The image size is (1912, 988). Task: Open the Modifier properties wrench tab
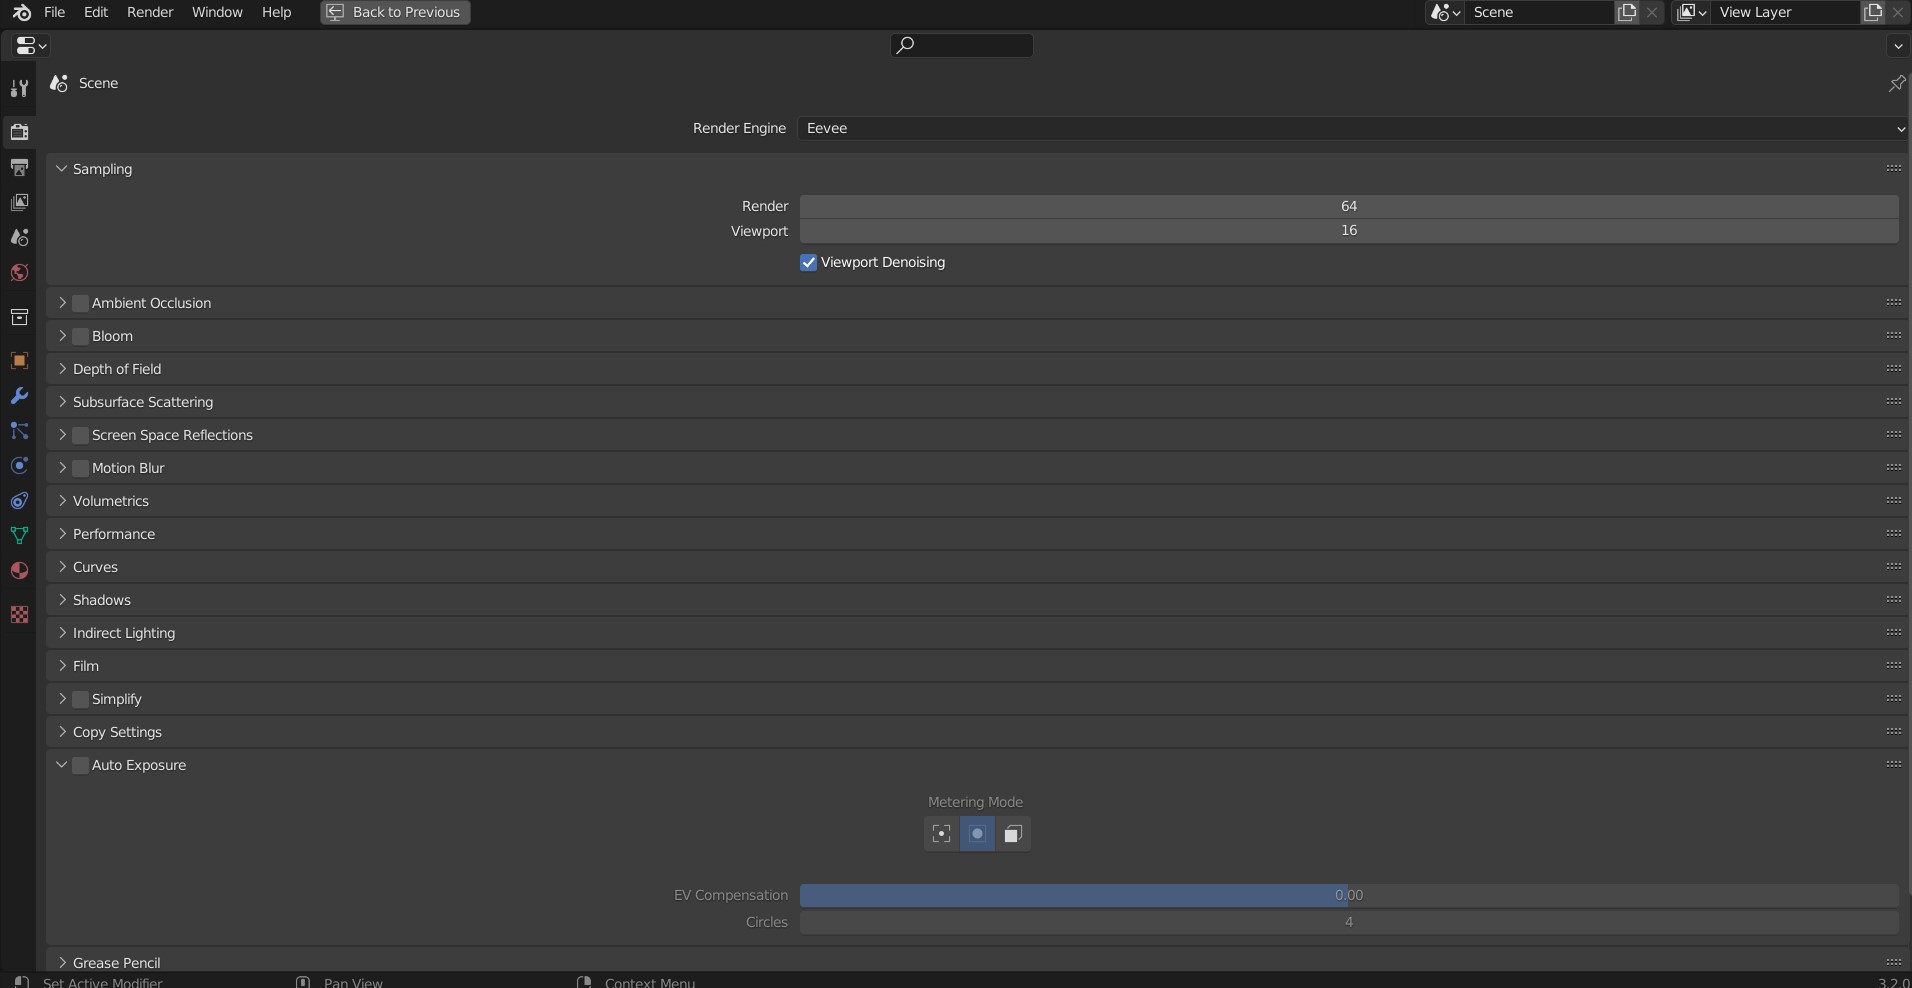19,396
